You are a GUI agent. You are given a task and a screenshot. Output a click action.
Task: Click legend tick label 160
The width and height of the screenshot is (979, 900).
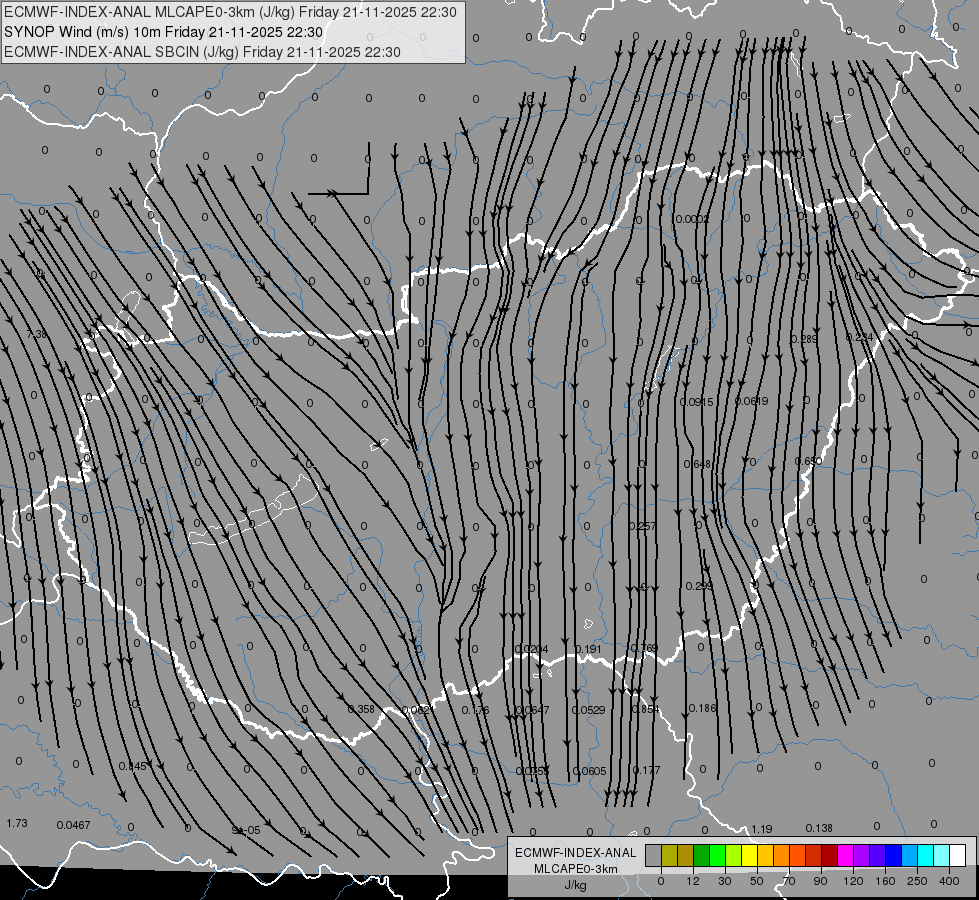(x=885, y=881)
